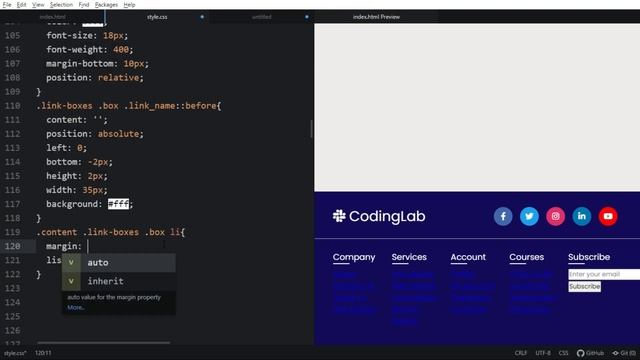The height and width of the screenshot is (360, 640).
Task: Open the Find menu
Action: [x=84, y=4]
